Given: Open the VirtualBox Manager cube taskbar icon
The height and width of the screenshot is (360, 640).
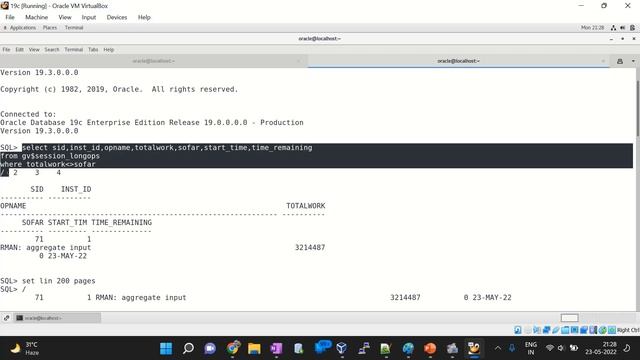Looking at the screenshot, I should (x=342, y=348).
